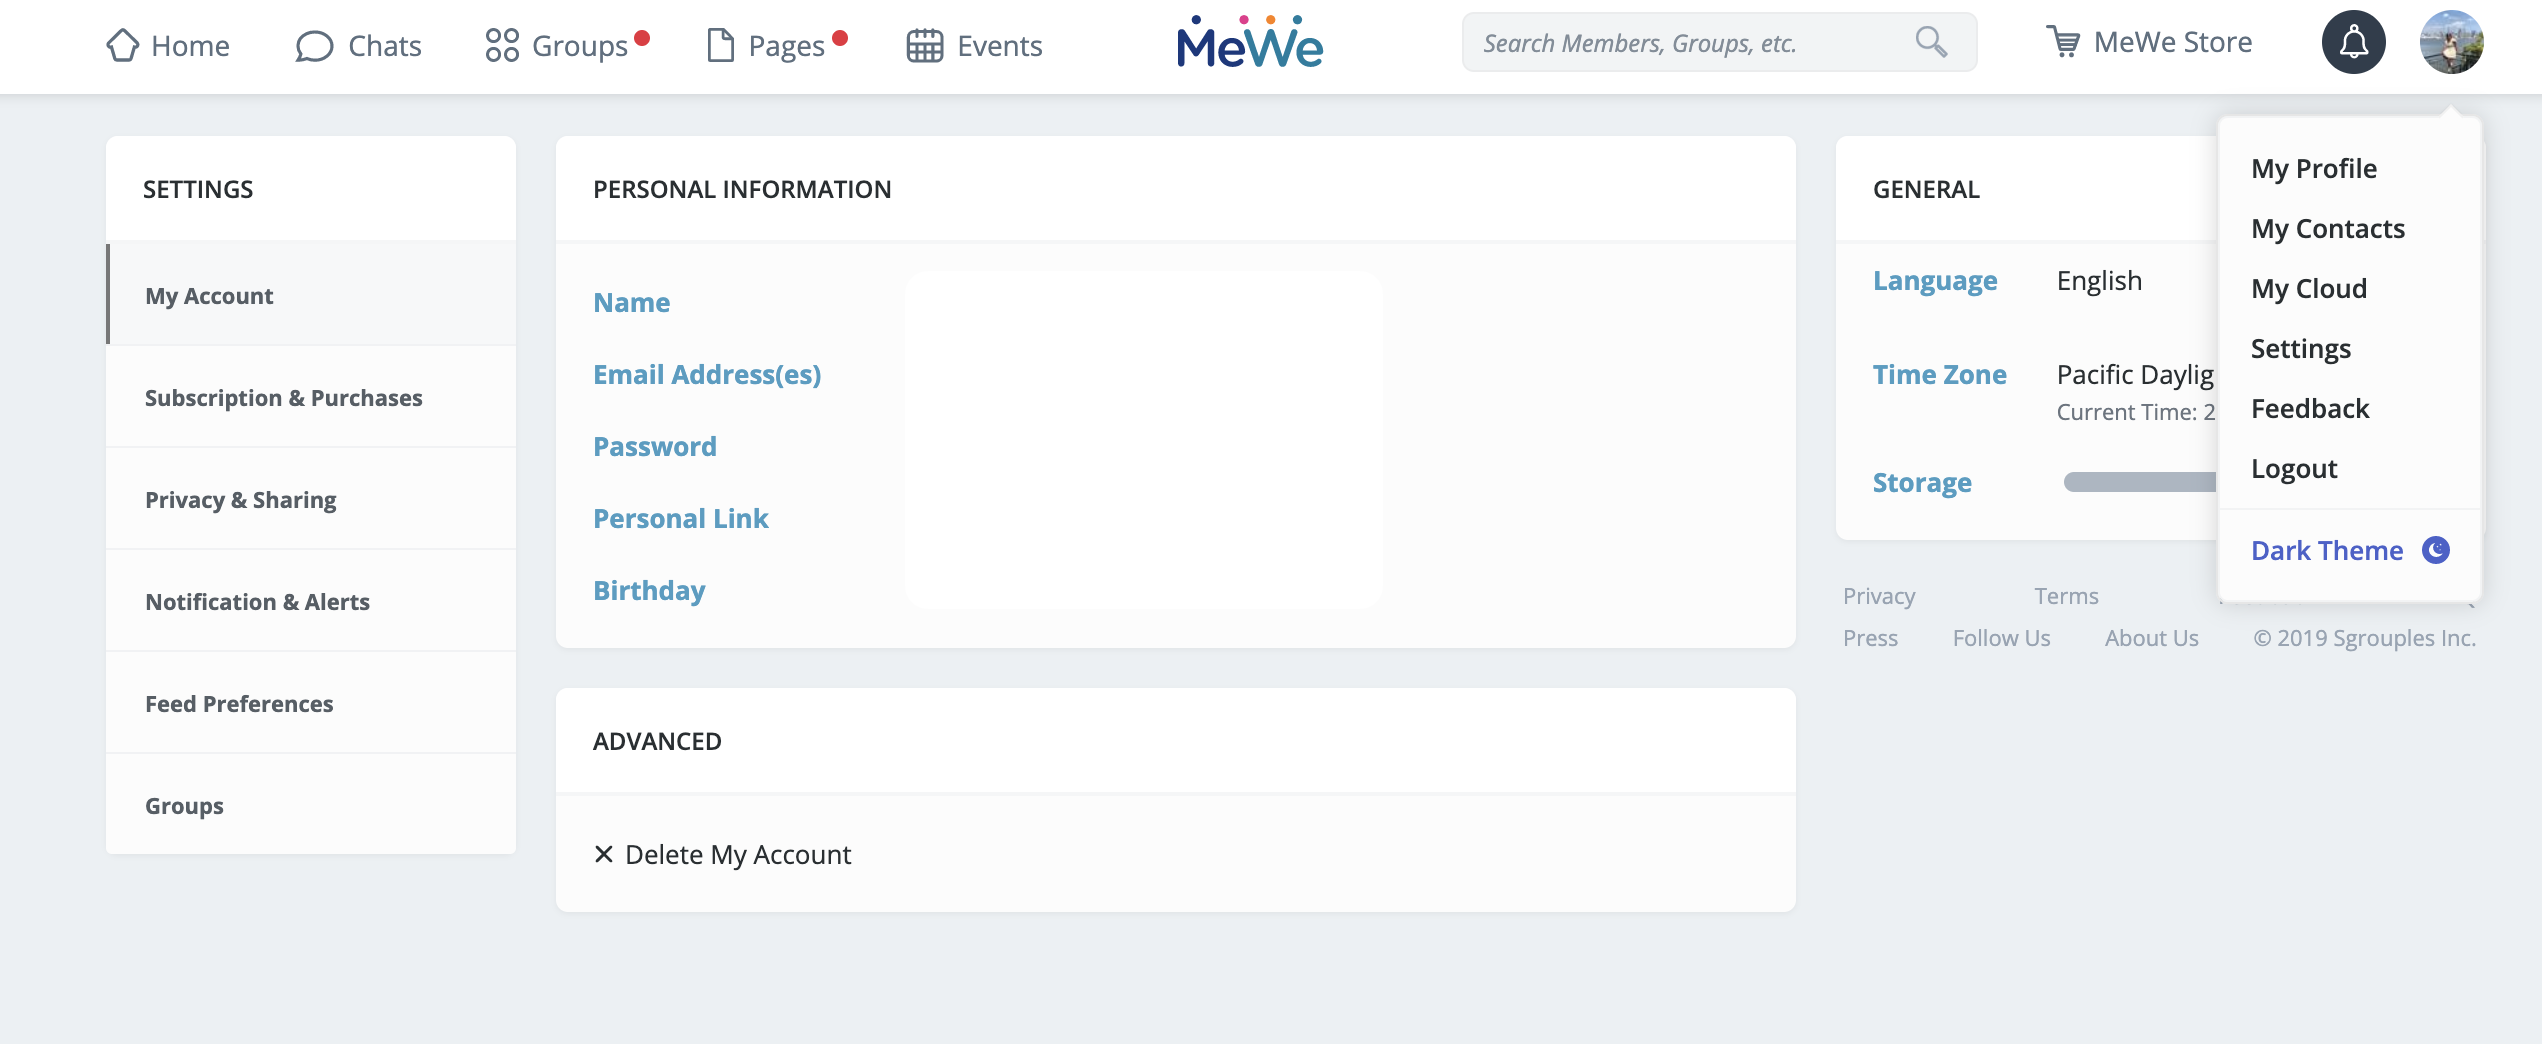The height and width of the screenshot is (1044, 2542).
Task: Open the Follow Us footer link
Action: pyautogui.click(x=2001, y=638)
